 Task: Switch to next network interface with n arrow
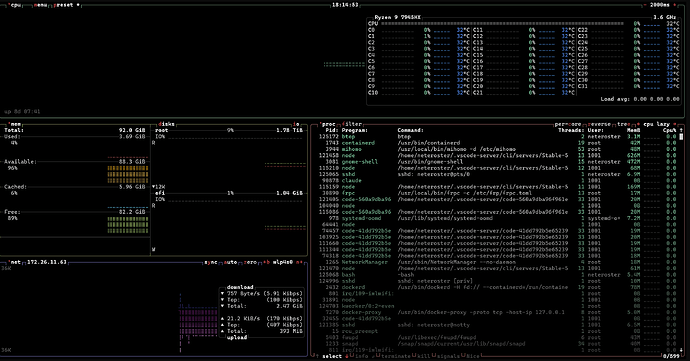click(x=299, y=262)
